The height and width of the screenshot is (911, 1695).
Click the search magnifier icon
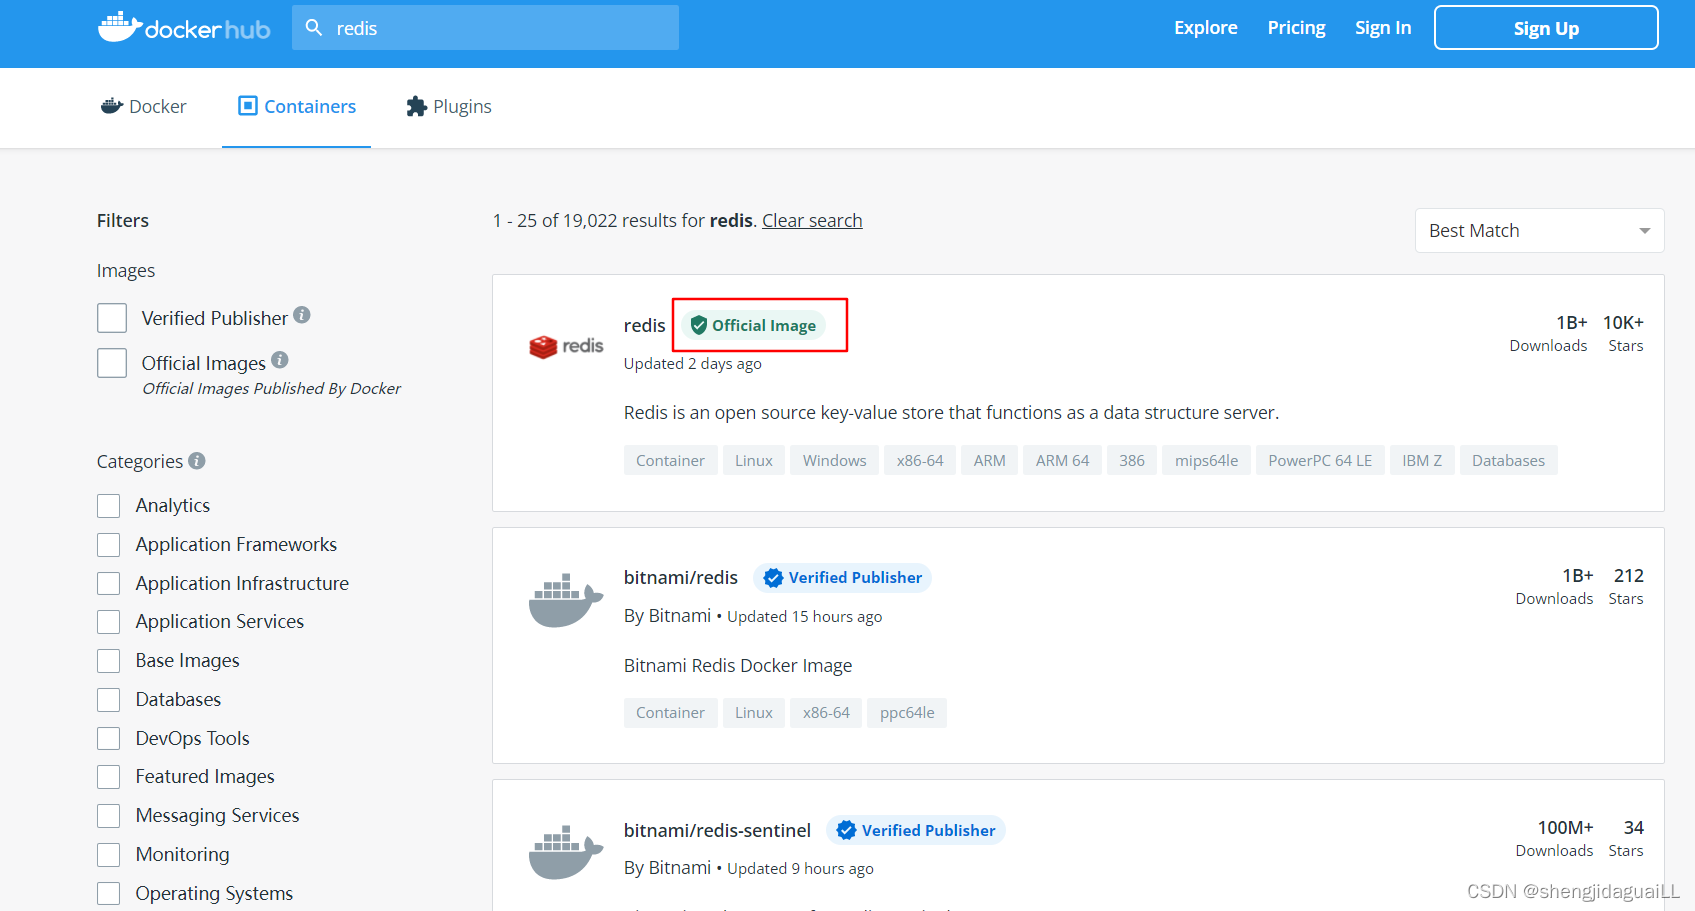(x=314, y=28)
